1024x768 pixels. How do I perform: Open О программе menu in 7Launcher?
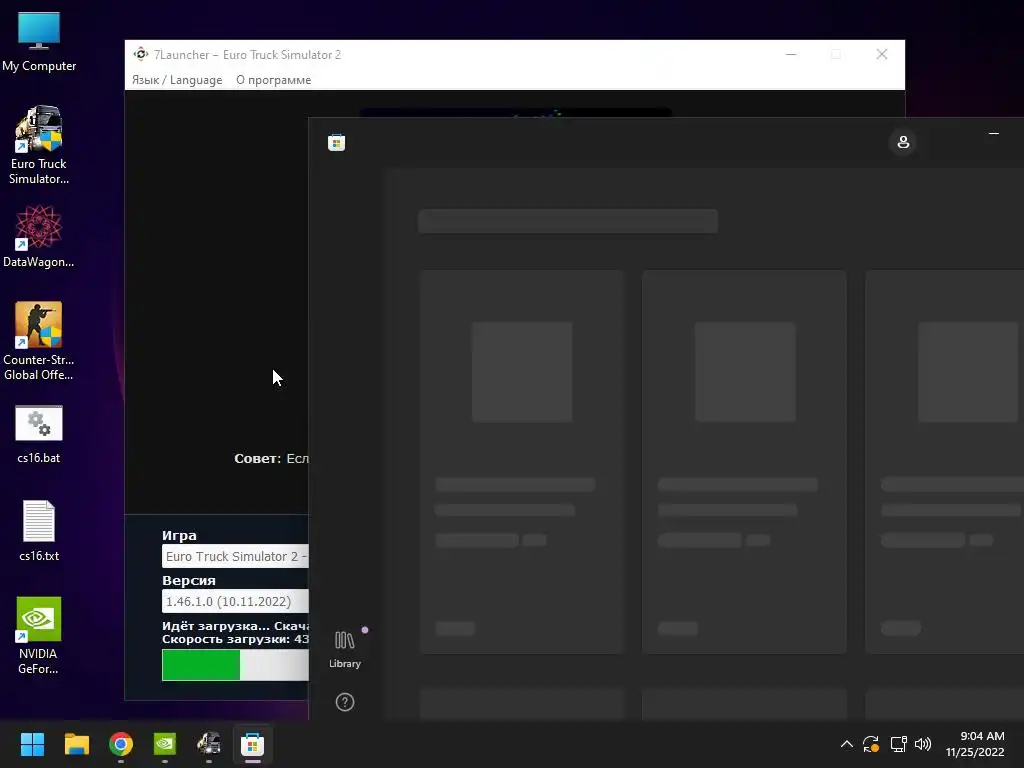[274, 80]
